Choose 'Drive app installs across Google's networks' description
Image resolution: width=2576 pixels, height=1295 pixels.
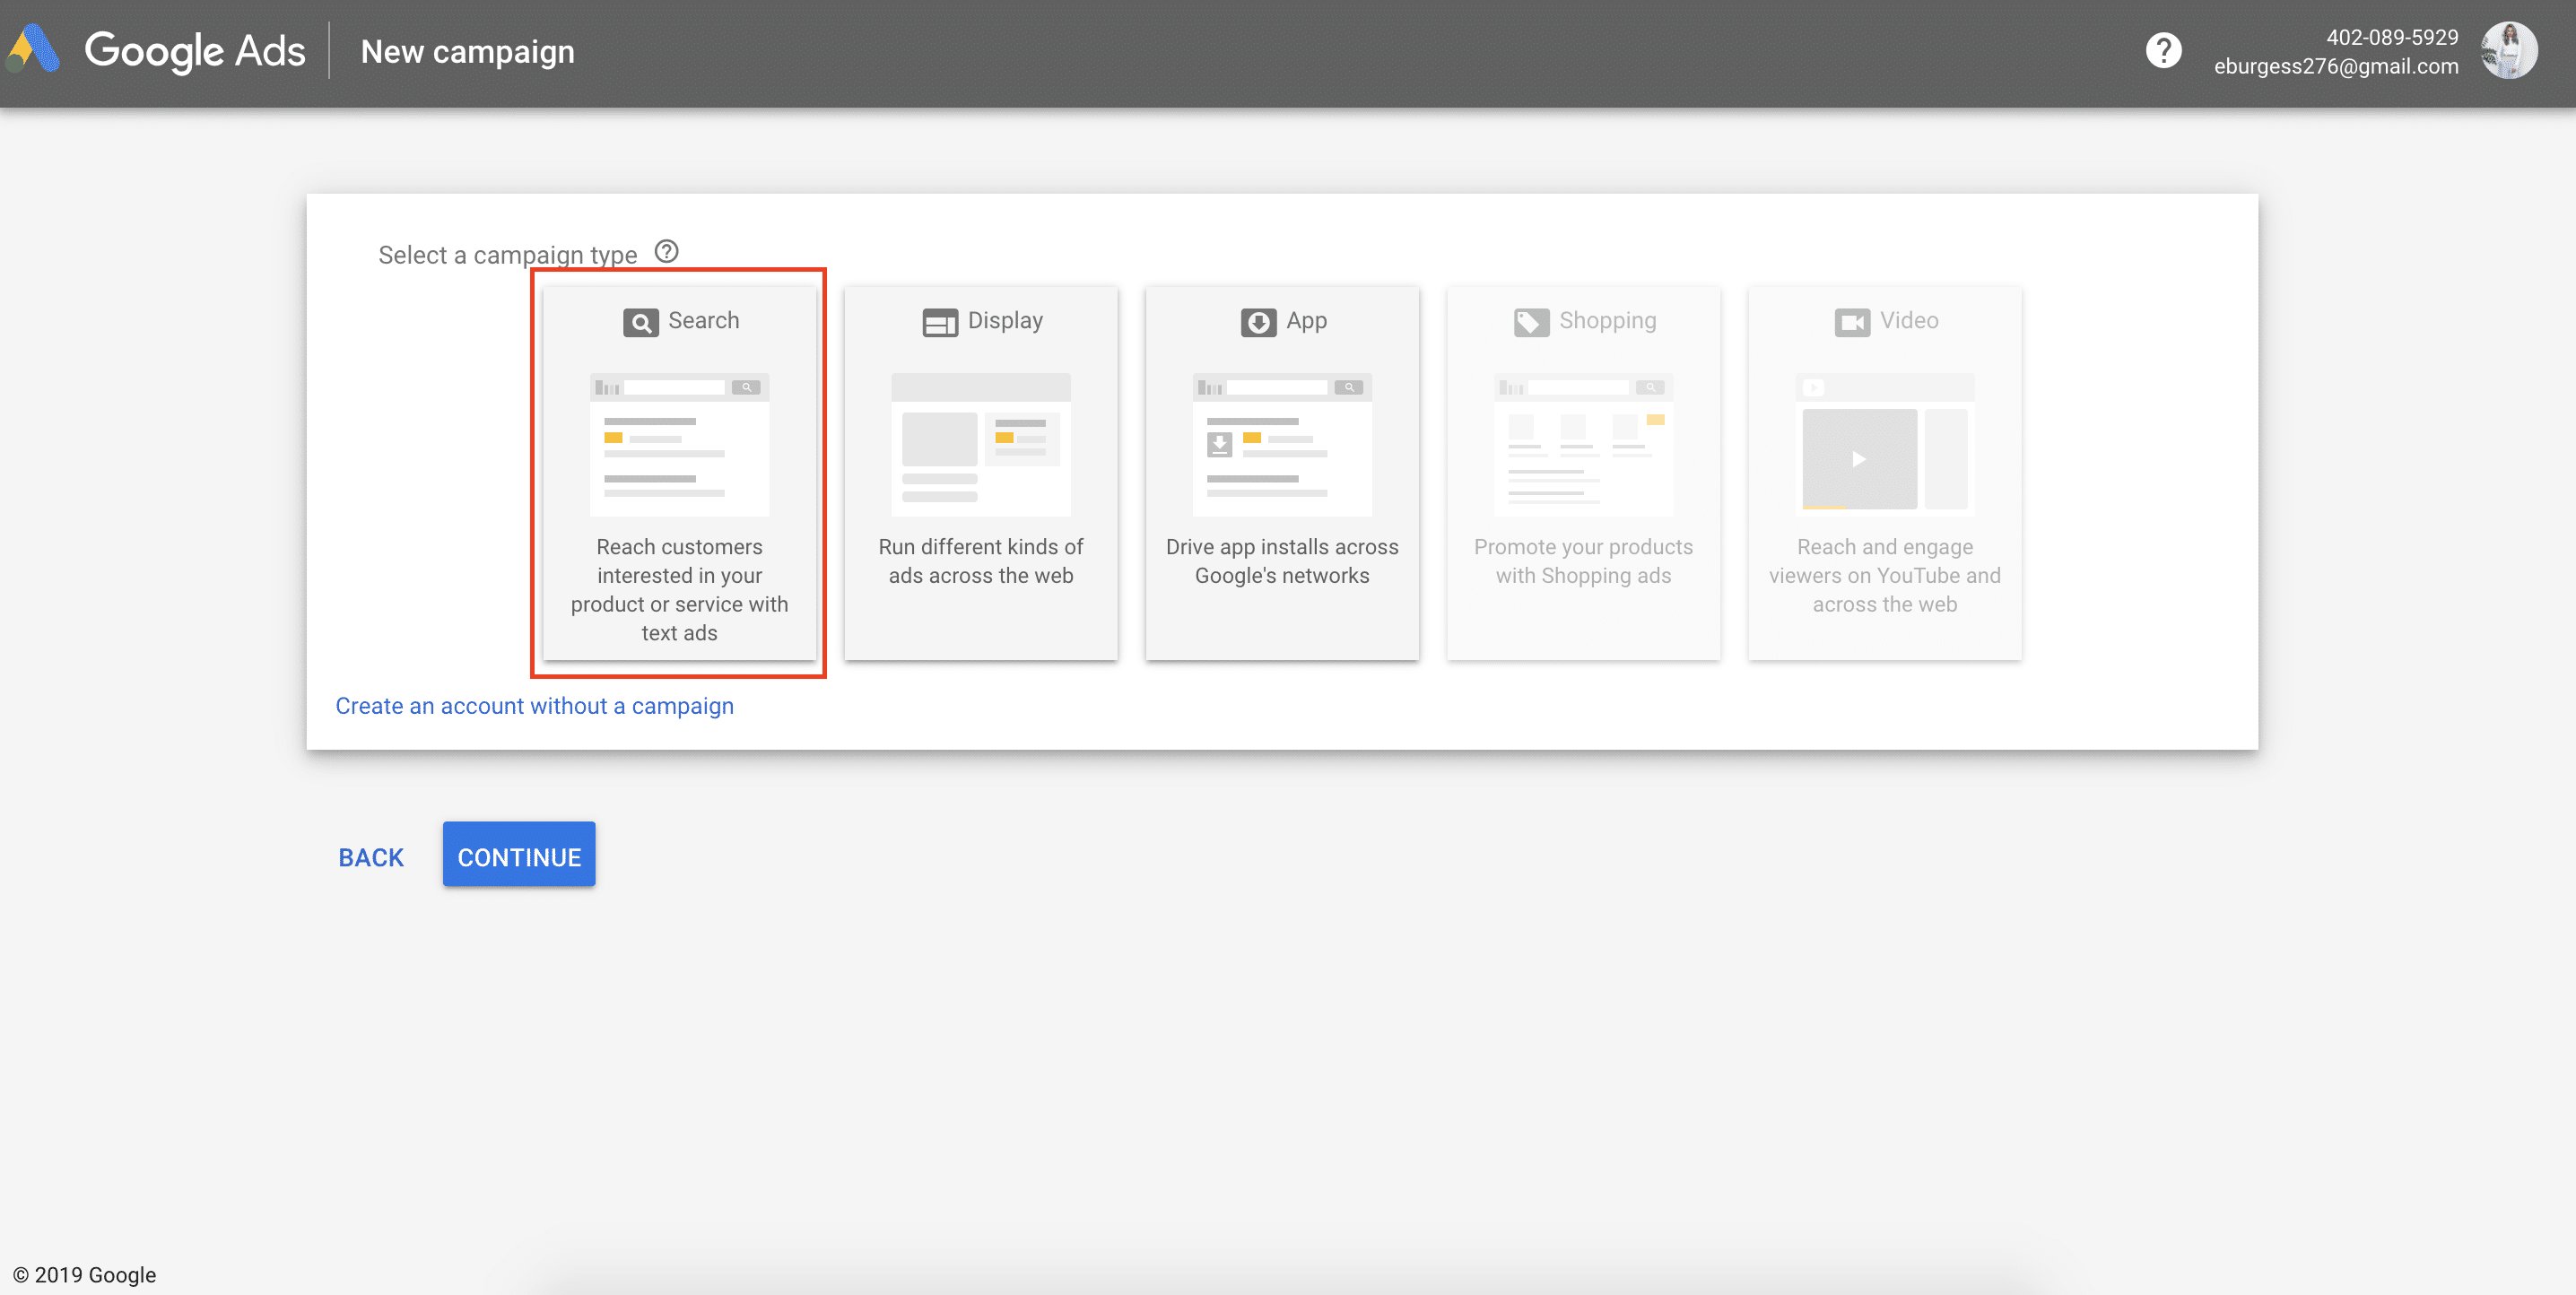click(x=1282, y=561)
